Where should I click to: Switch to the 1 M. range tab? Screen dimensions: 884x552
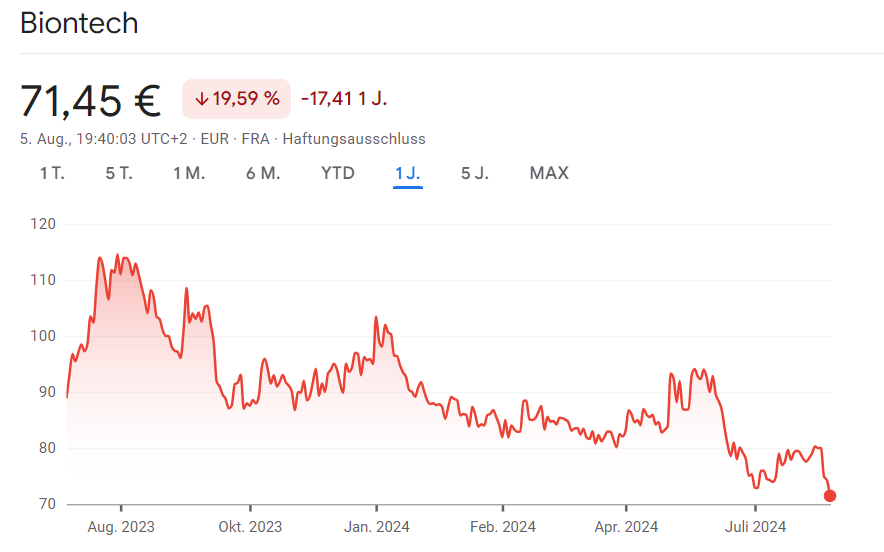[189, 173]
